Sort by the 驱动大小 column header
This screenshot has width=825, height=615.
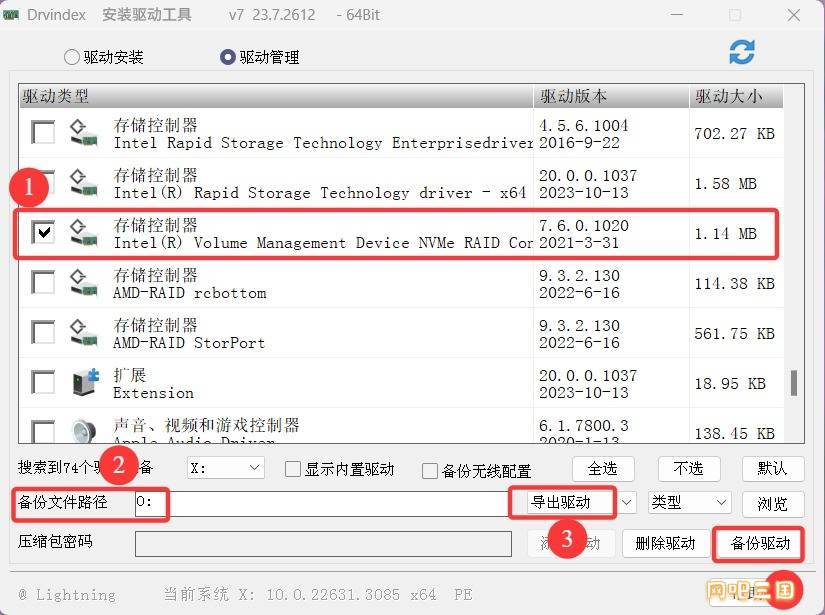(x=735, y=96)
